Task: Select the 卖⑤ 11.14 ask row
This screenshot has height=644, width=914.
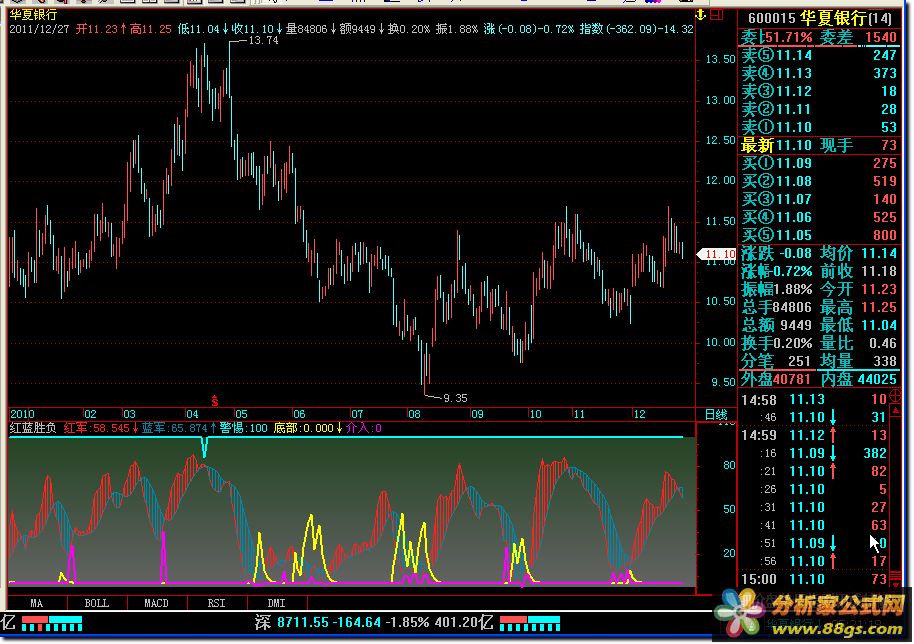Action: (x=820, y=55)
